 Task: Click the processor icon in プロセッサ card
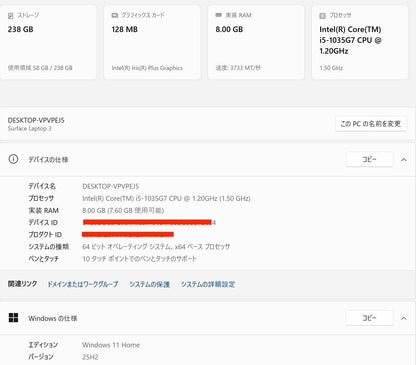pyautogui.click(x=322, y=16)
